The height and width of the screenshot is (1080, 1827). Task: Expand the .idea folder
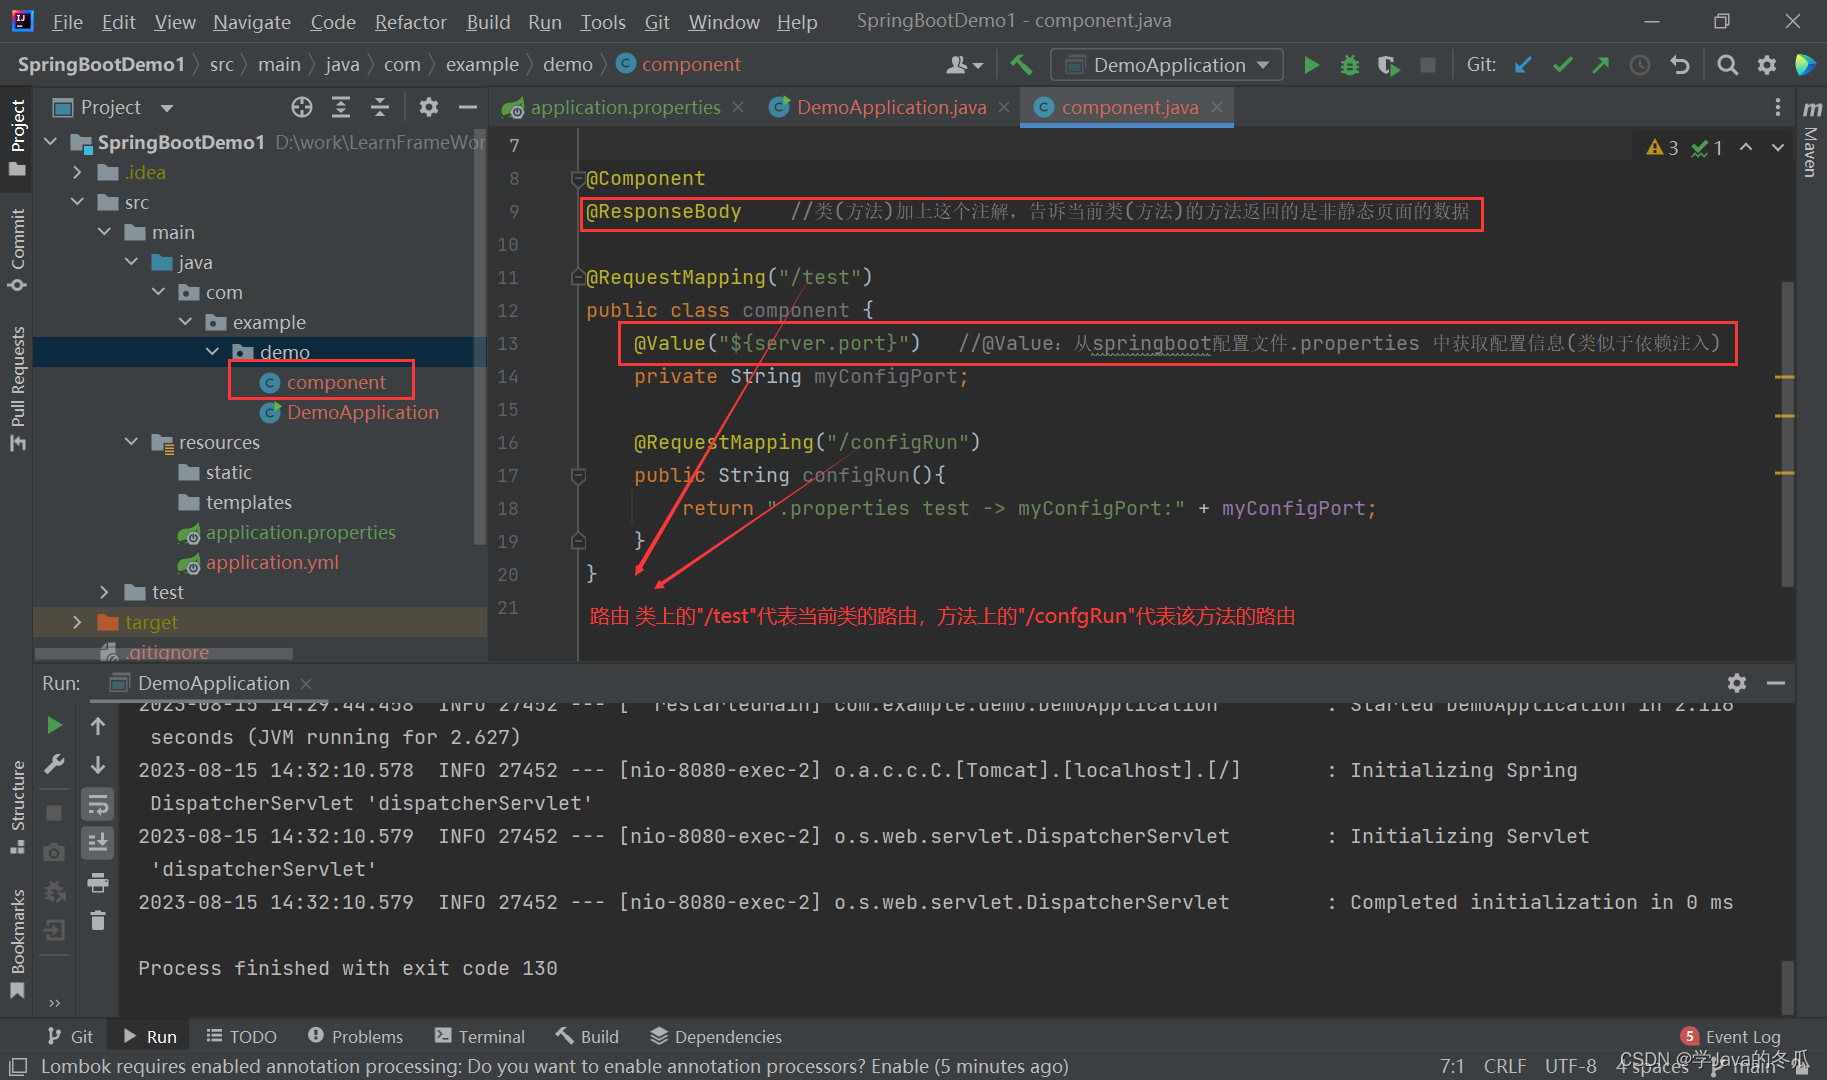point(77,173)
